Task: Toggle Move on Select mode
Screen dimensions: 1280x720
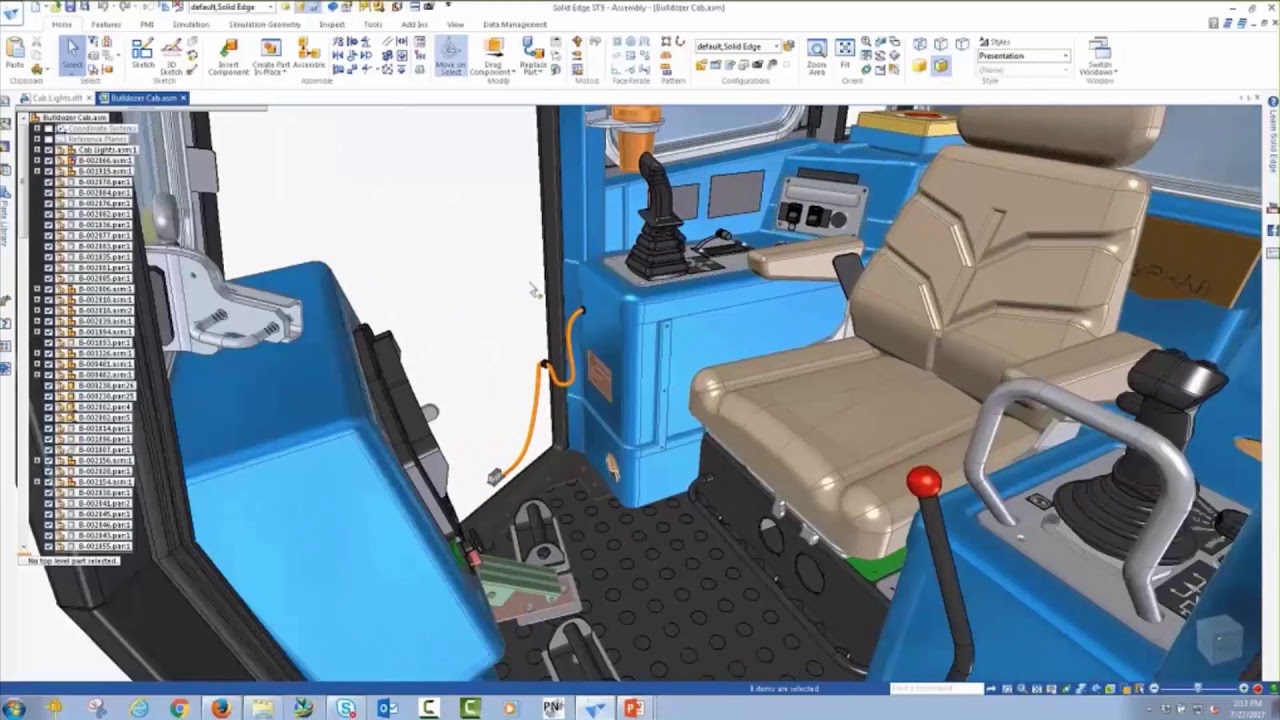Action: coord(450,57)
